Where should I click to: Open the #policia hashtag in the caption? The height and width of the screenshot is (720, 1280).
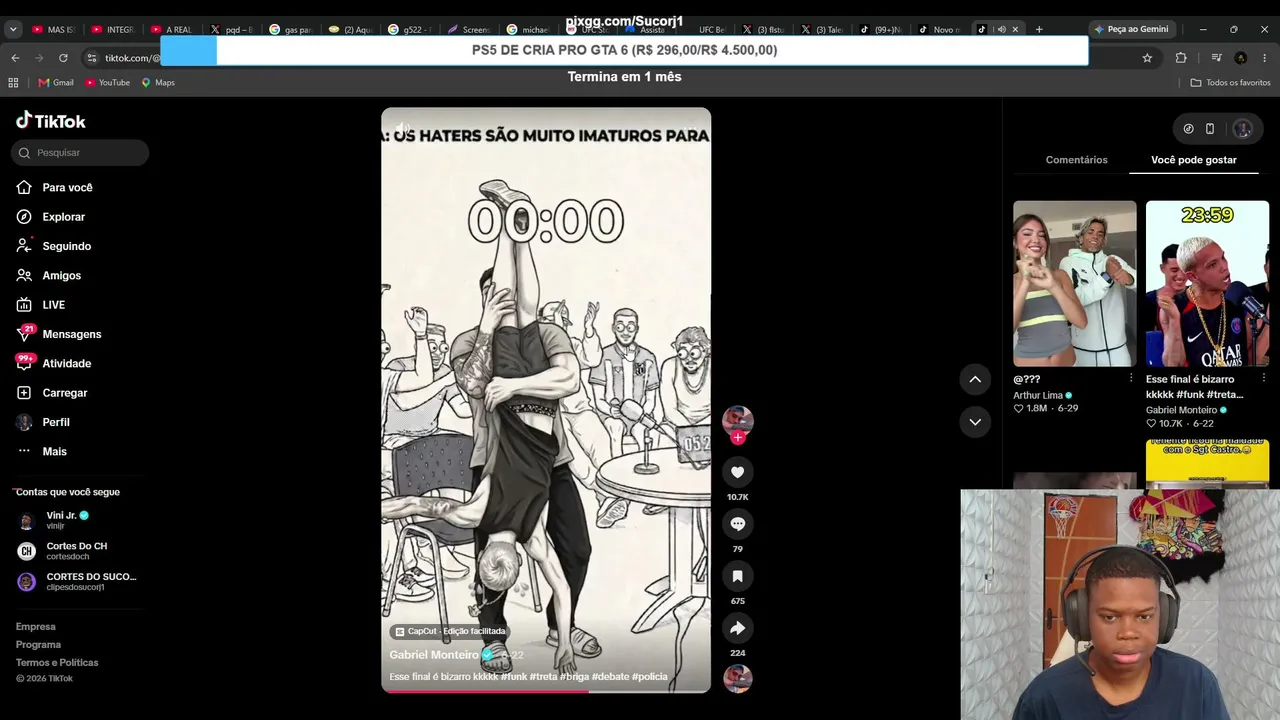click(650, 677)
